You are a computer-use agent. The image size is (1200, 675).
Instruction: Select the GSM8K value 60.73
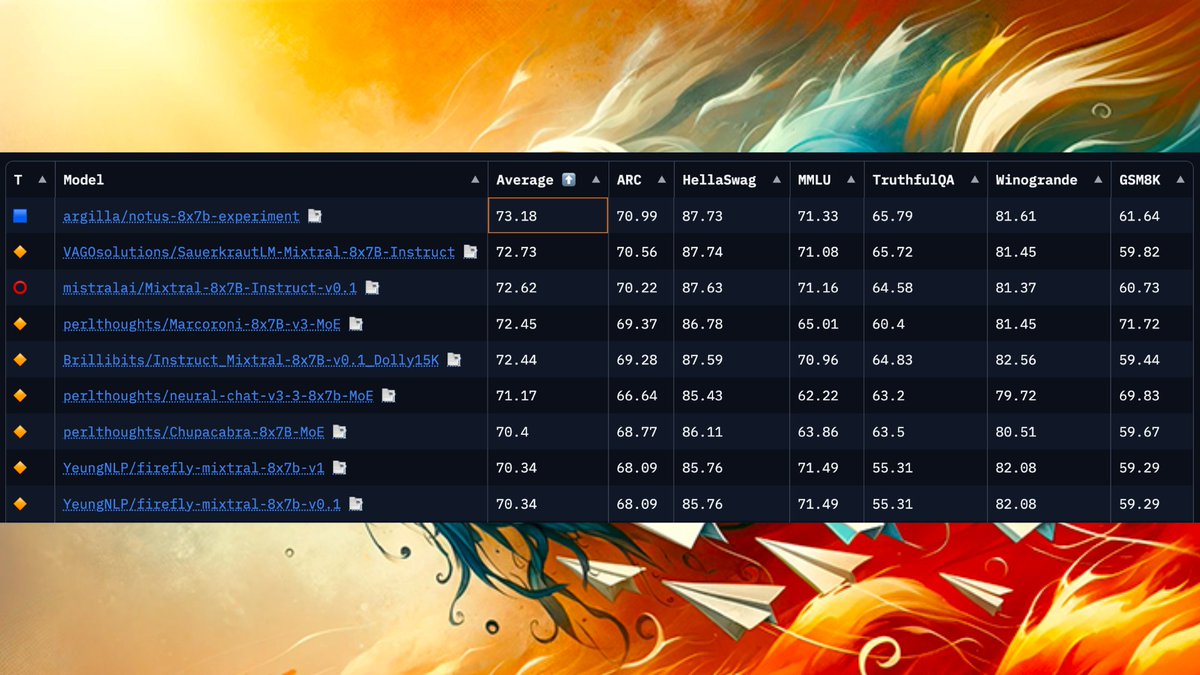point(1140,288)
